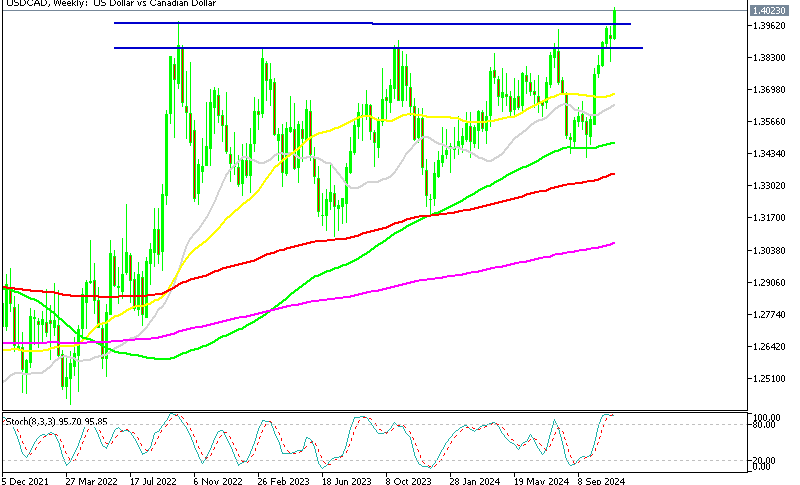Select the lower blue resistance line

(x=378, y=48)
